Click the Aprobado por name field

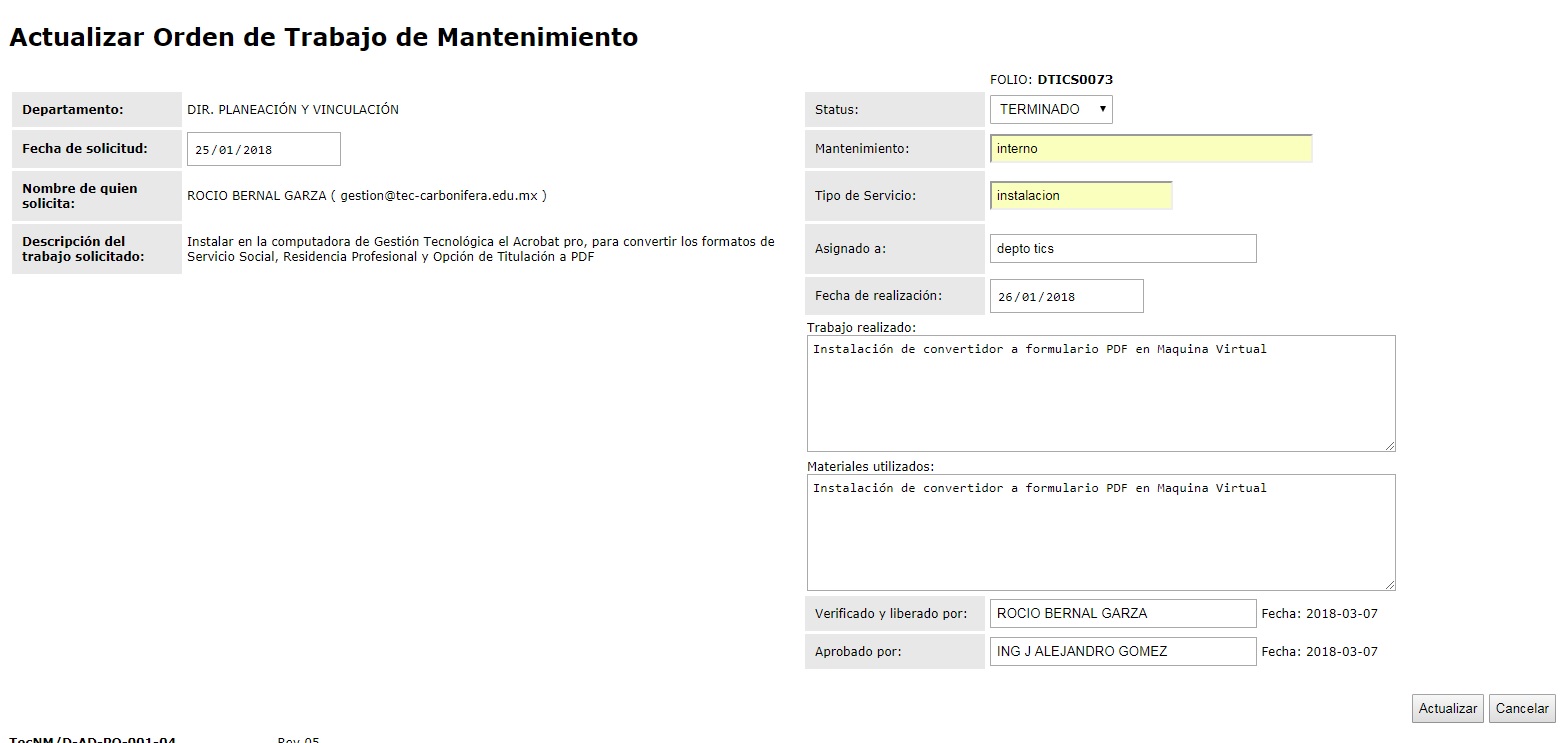pos(1122,651)
